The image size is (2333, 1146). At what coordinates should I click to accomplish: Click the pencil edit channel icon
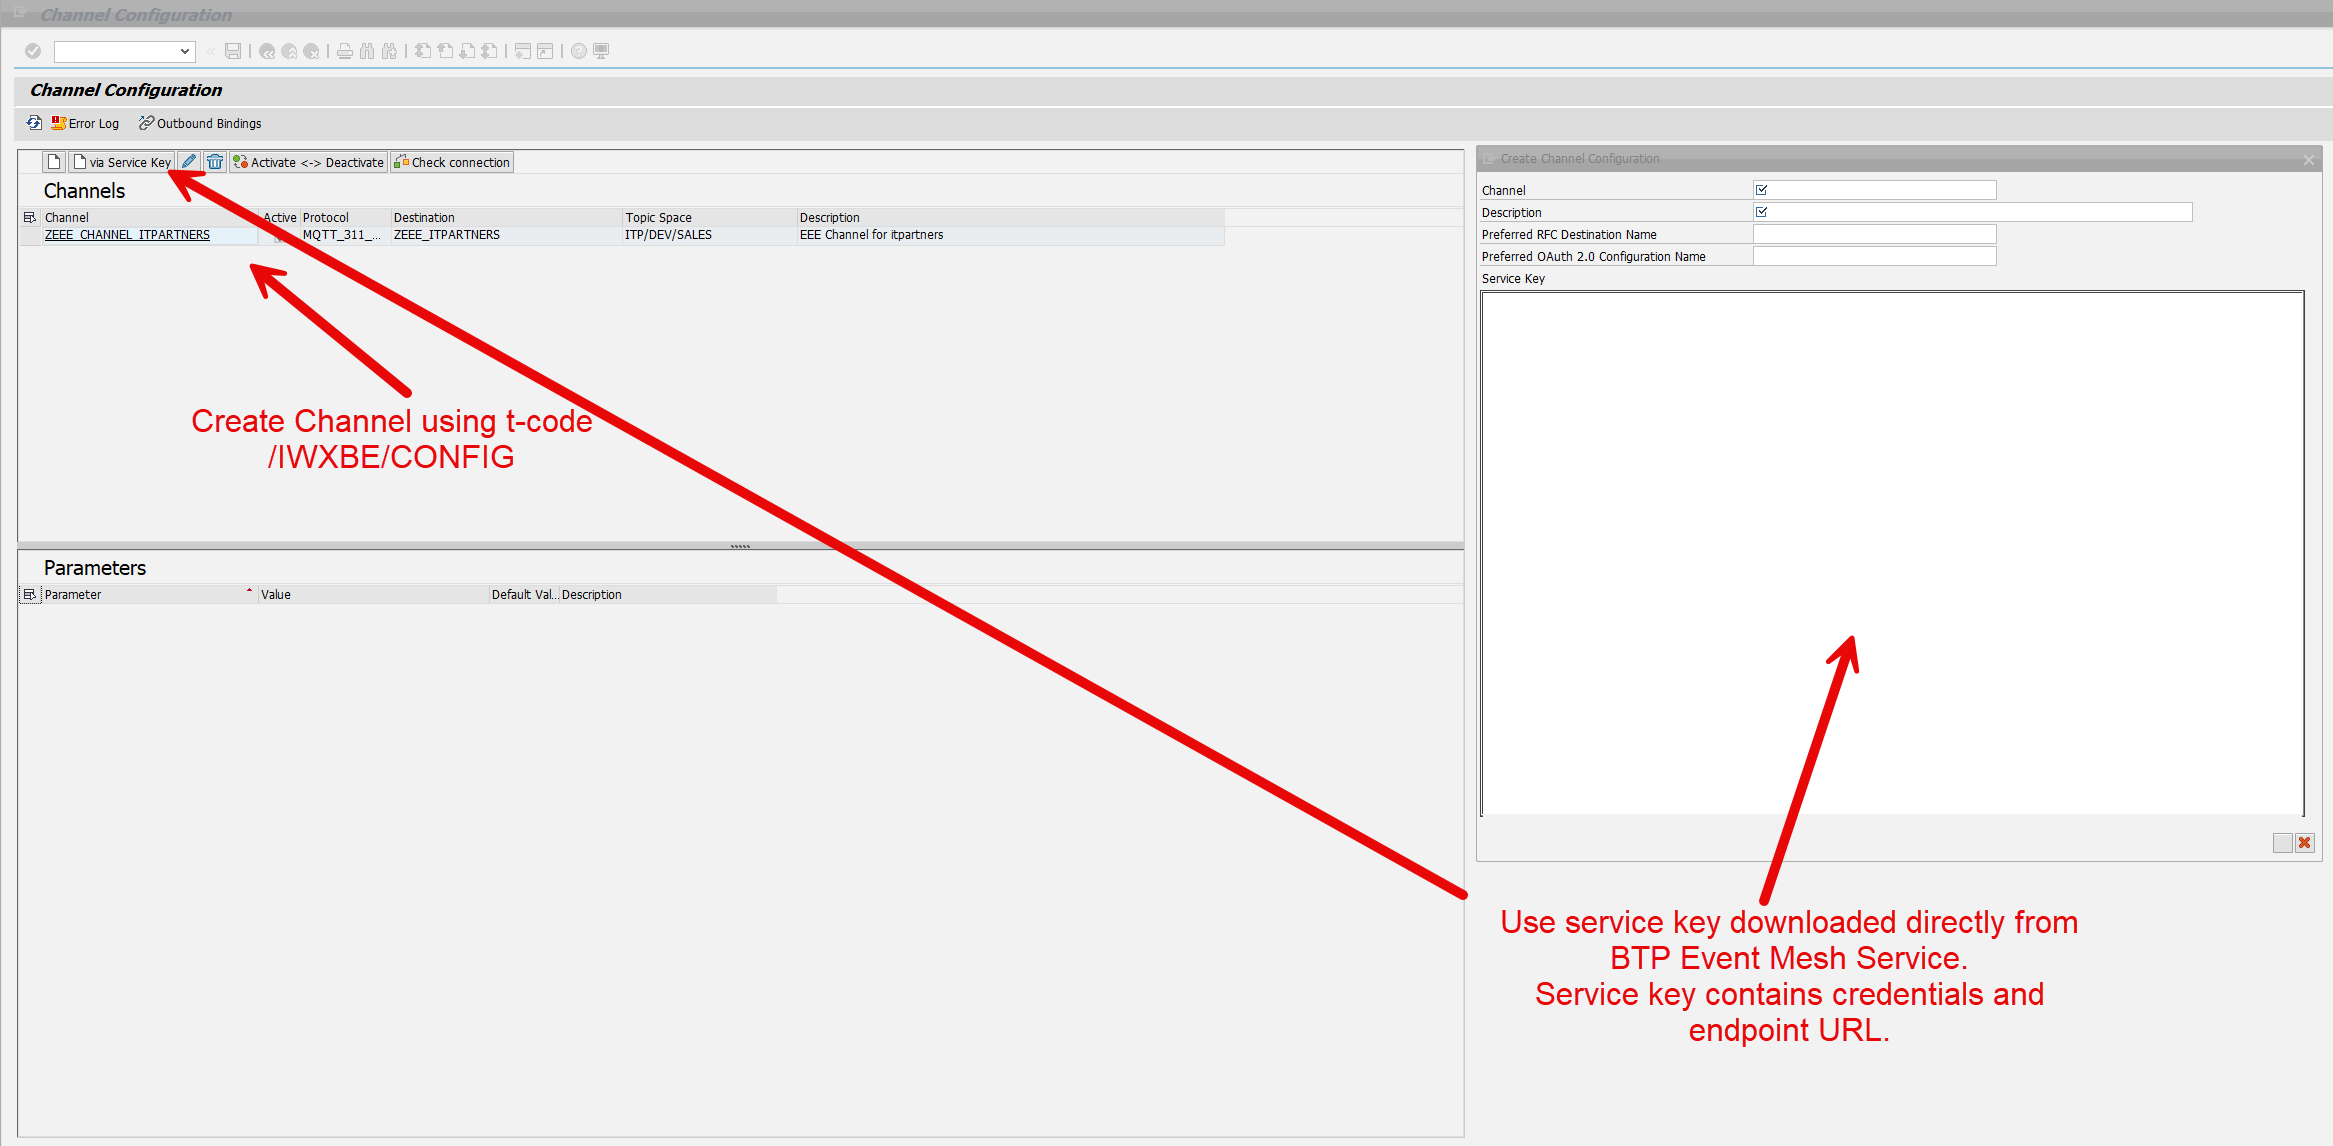pyautogui.click(x=189, y=162)
